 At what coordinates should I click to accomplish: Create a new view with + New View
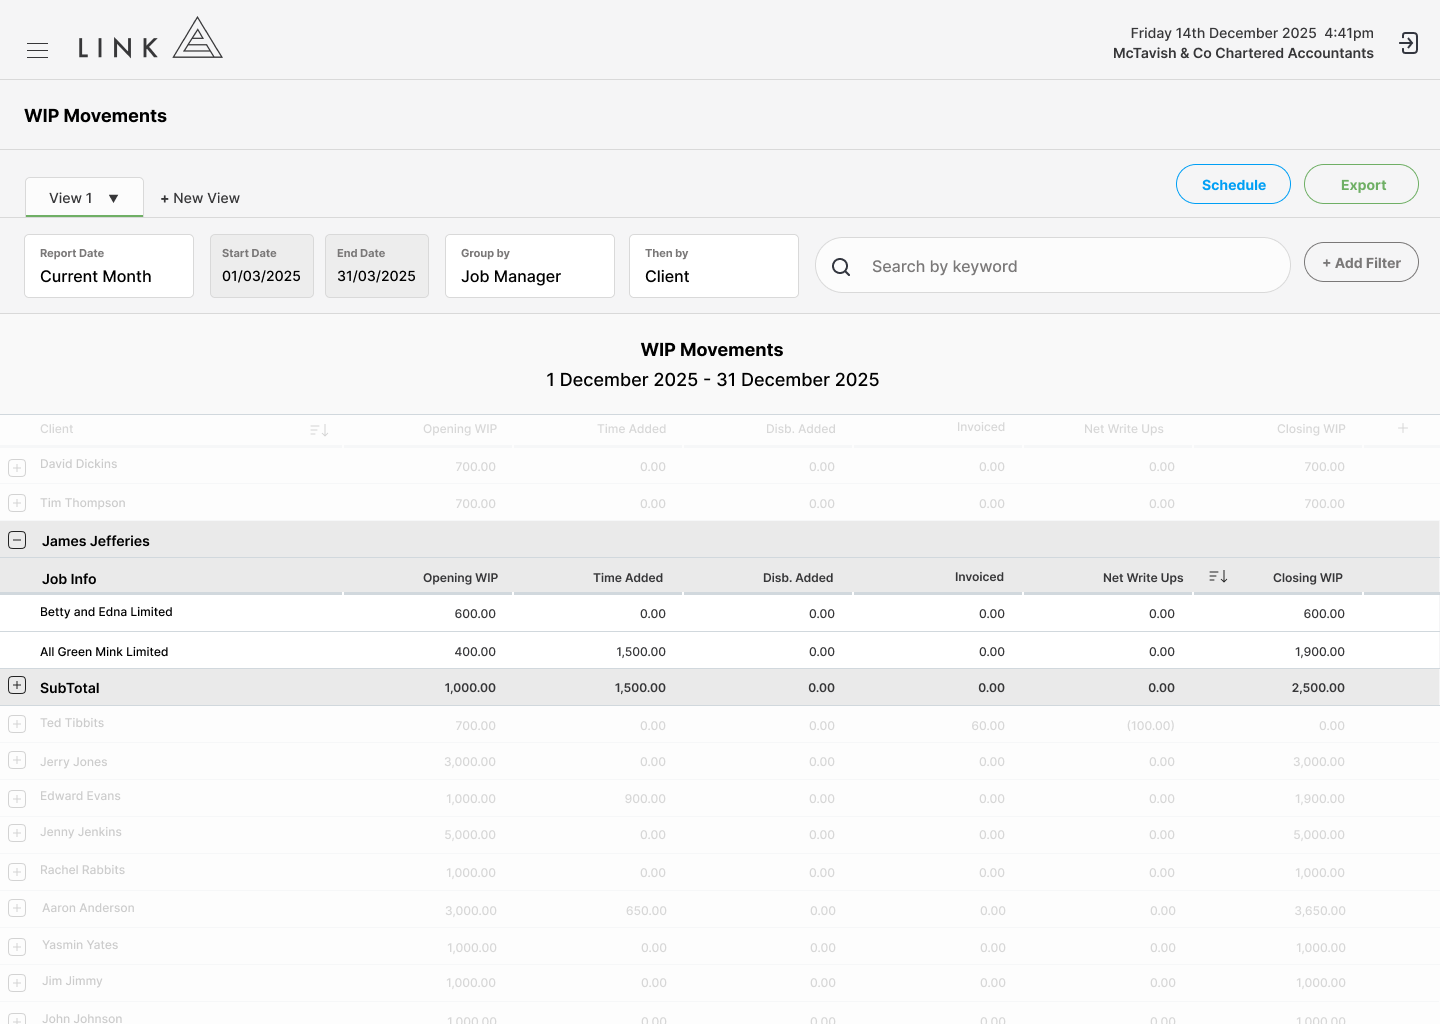[200, 198]
